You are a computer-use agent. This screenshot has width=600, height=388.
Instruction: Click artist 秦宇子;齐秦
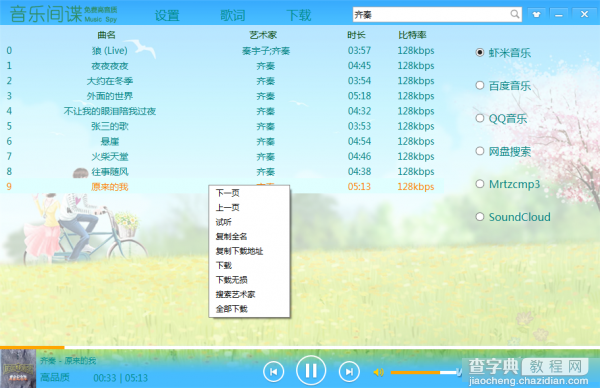266,51
